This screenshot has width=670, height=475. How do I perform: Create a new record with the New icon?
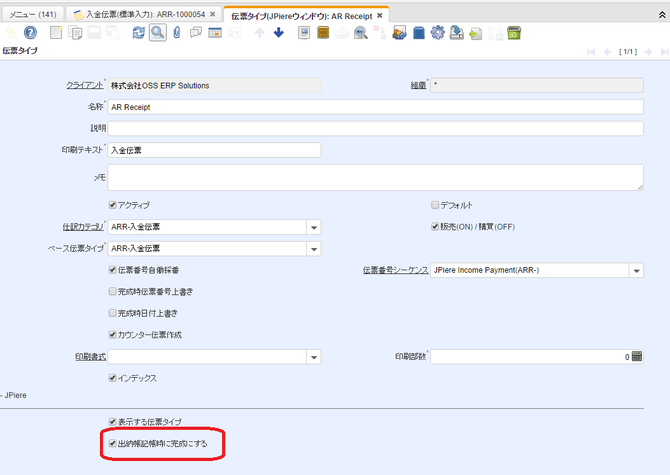click(x=56, y=32)
